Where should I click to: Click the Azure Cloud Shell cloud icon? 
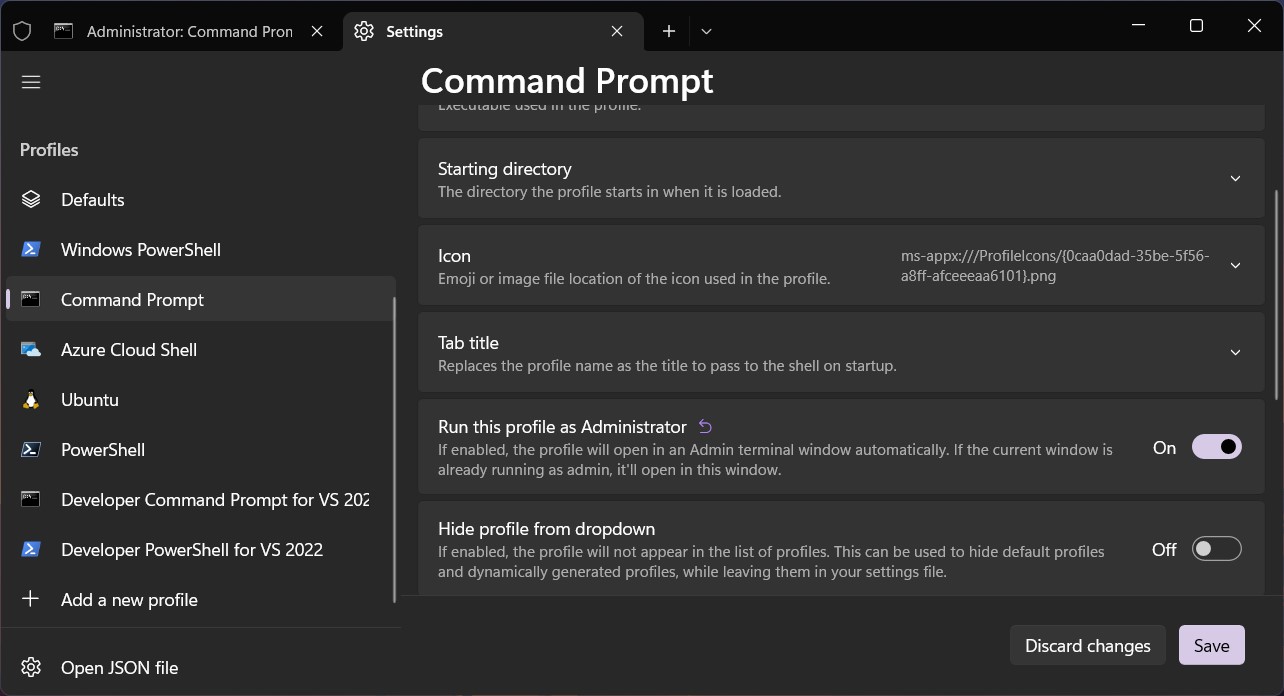pyautogui.click(x=31, y=350)
